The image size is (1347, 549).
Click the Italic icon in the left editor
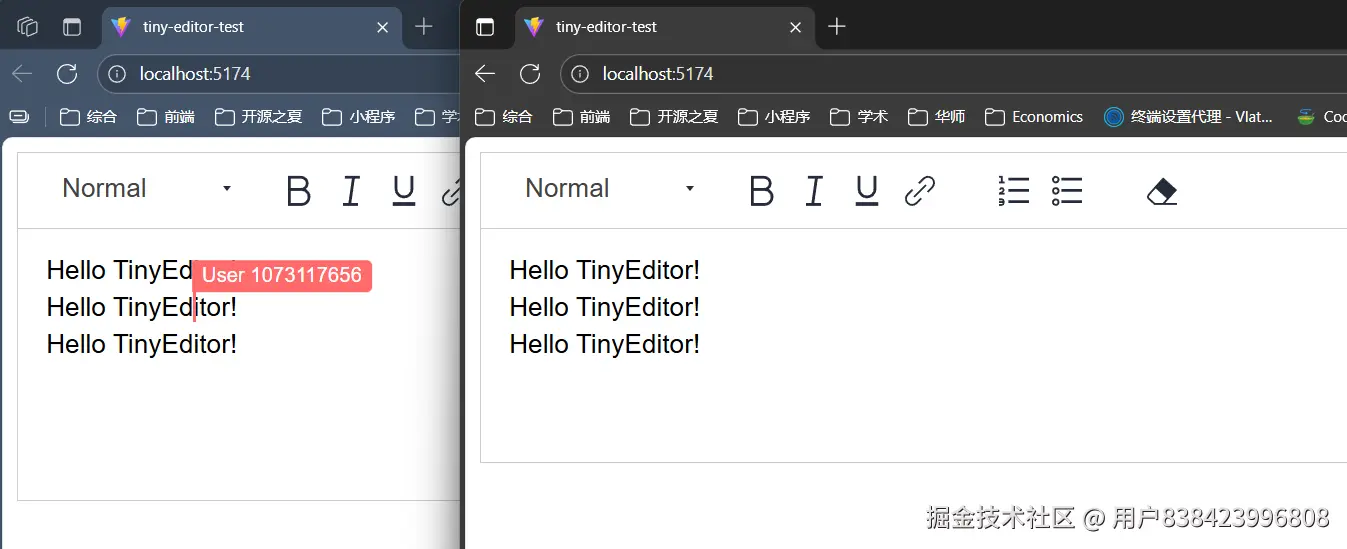(351, 190)
